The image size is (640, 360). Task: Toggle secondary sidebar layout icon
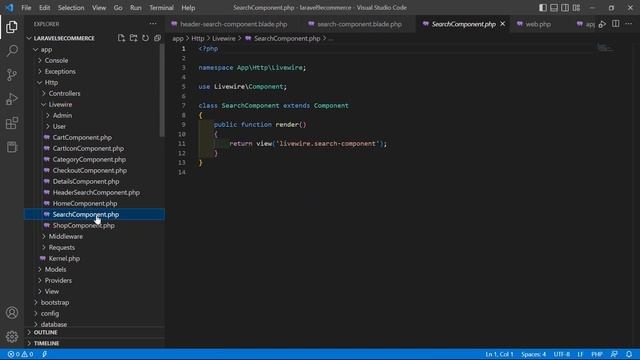click(565, 8)
